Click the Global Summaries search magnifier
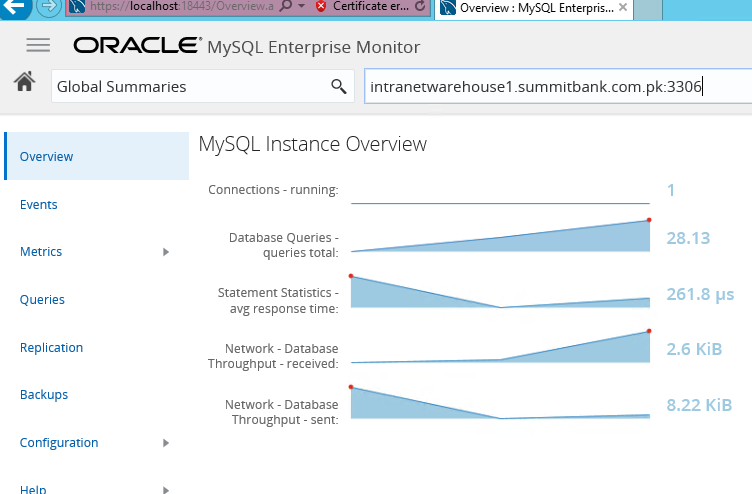 click(x=339, y=86)
